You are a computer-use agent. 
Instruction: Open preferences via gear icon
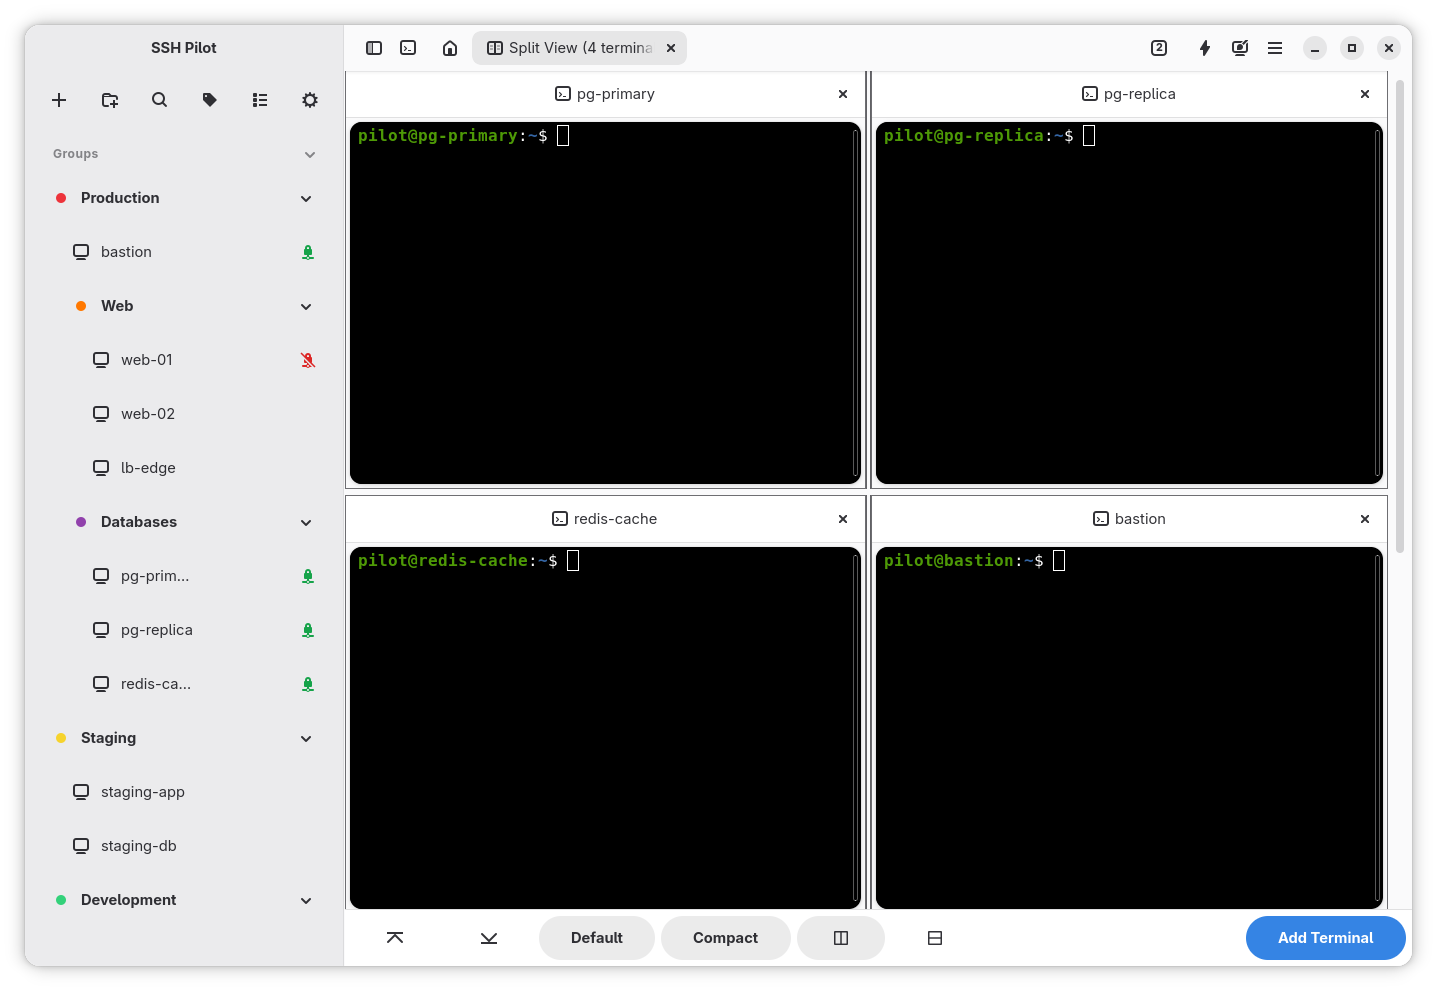[x=310, y=100]
